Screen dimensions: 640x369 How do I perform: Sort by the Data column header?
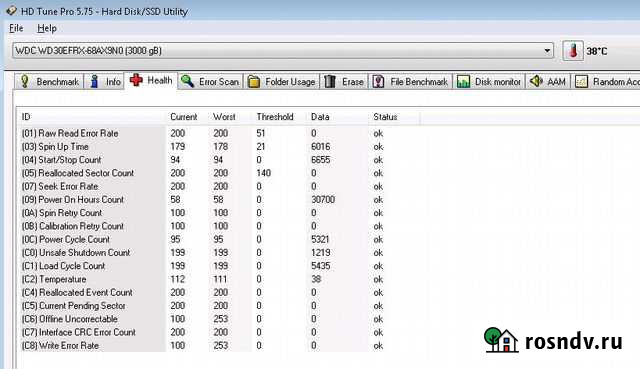tap(320, 117)
